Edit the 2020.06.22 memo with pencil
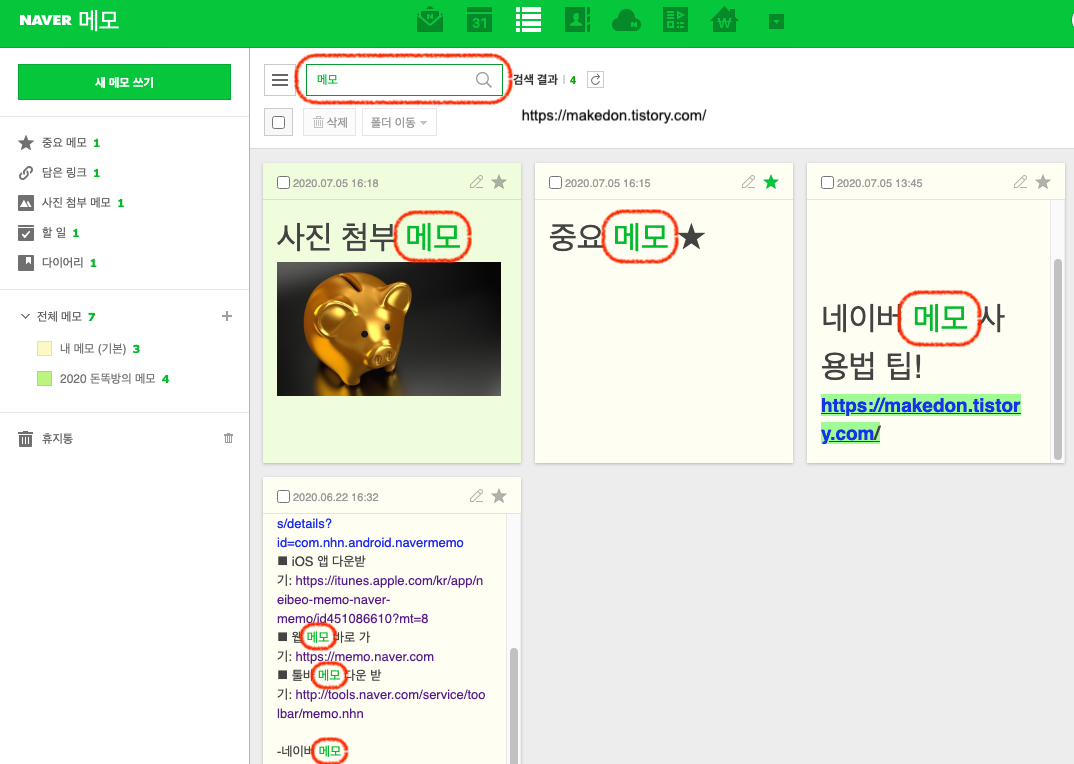 click(477, 495)
